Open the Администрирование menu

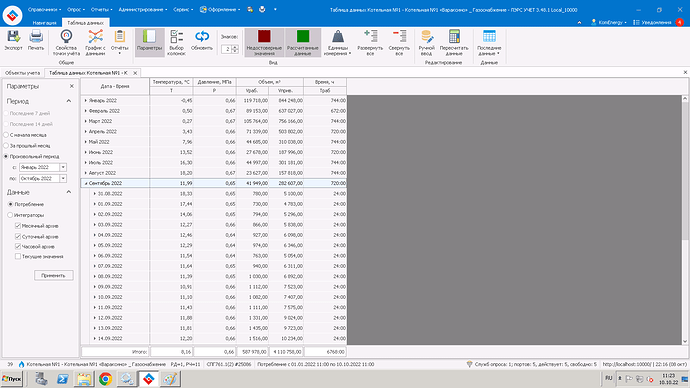143,9
